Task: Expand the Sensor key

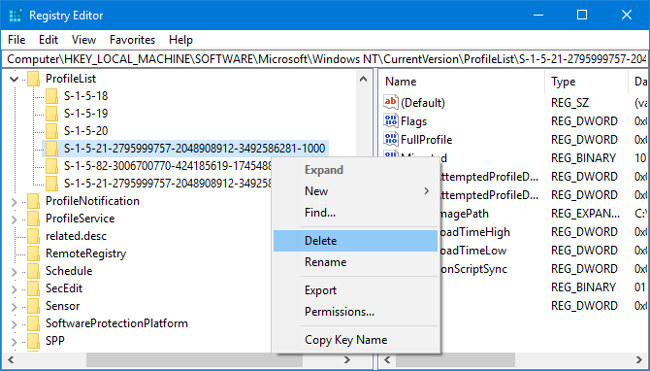Action: [14, 306]
